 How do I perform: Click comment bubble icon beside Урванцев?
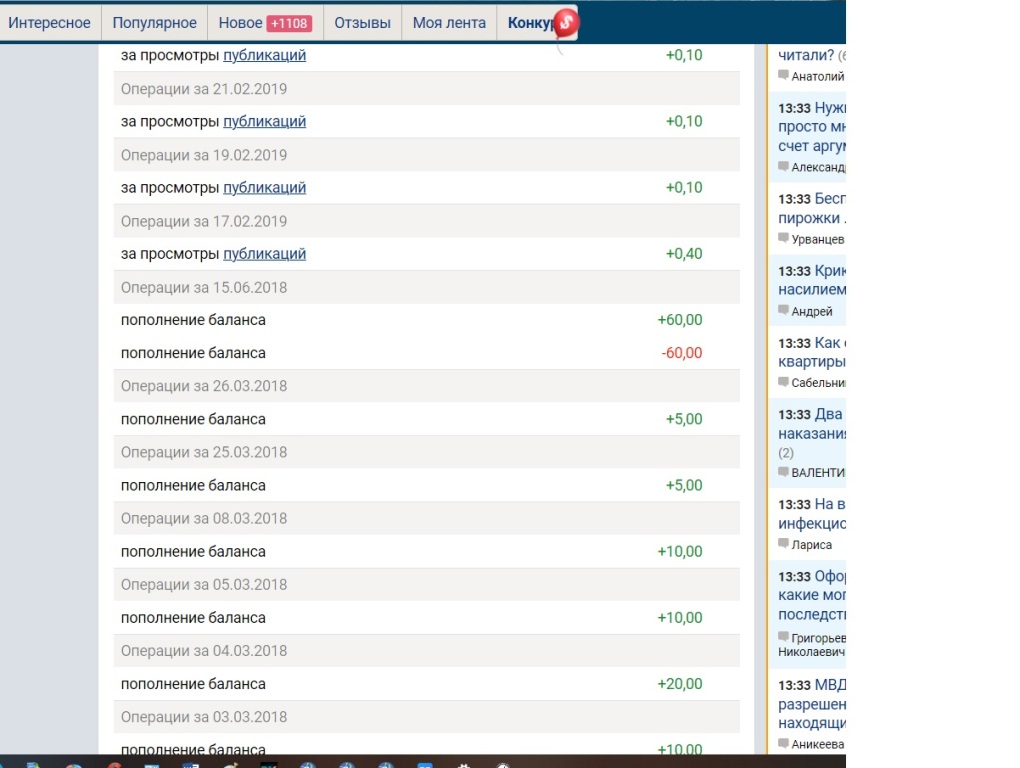coord(784,238)
